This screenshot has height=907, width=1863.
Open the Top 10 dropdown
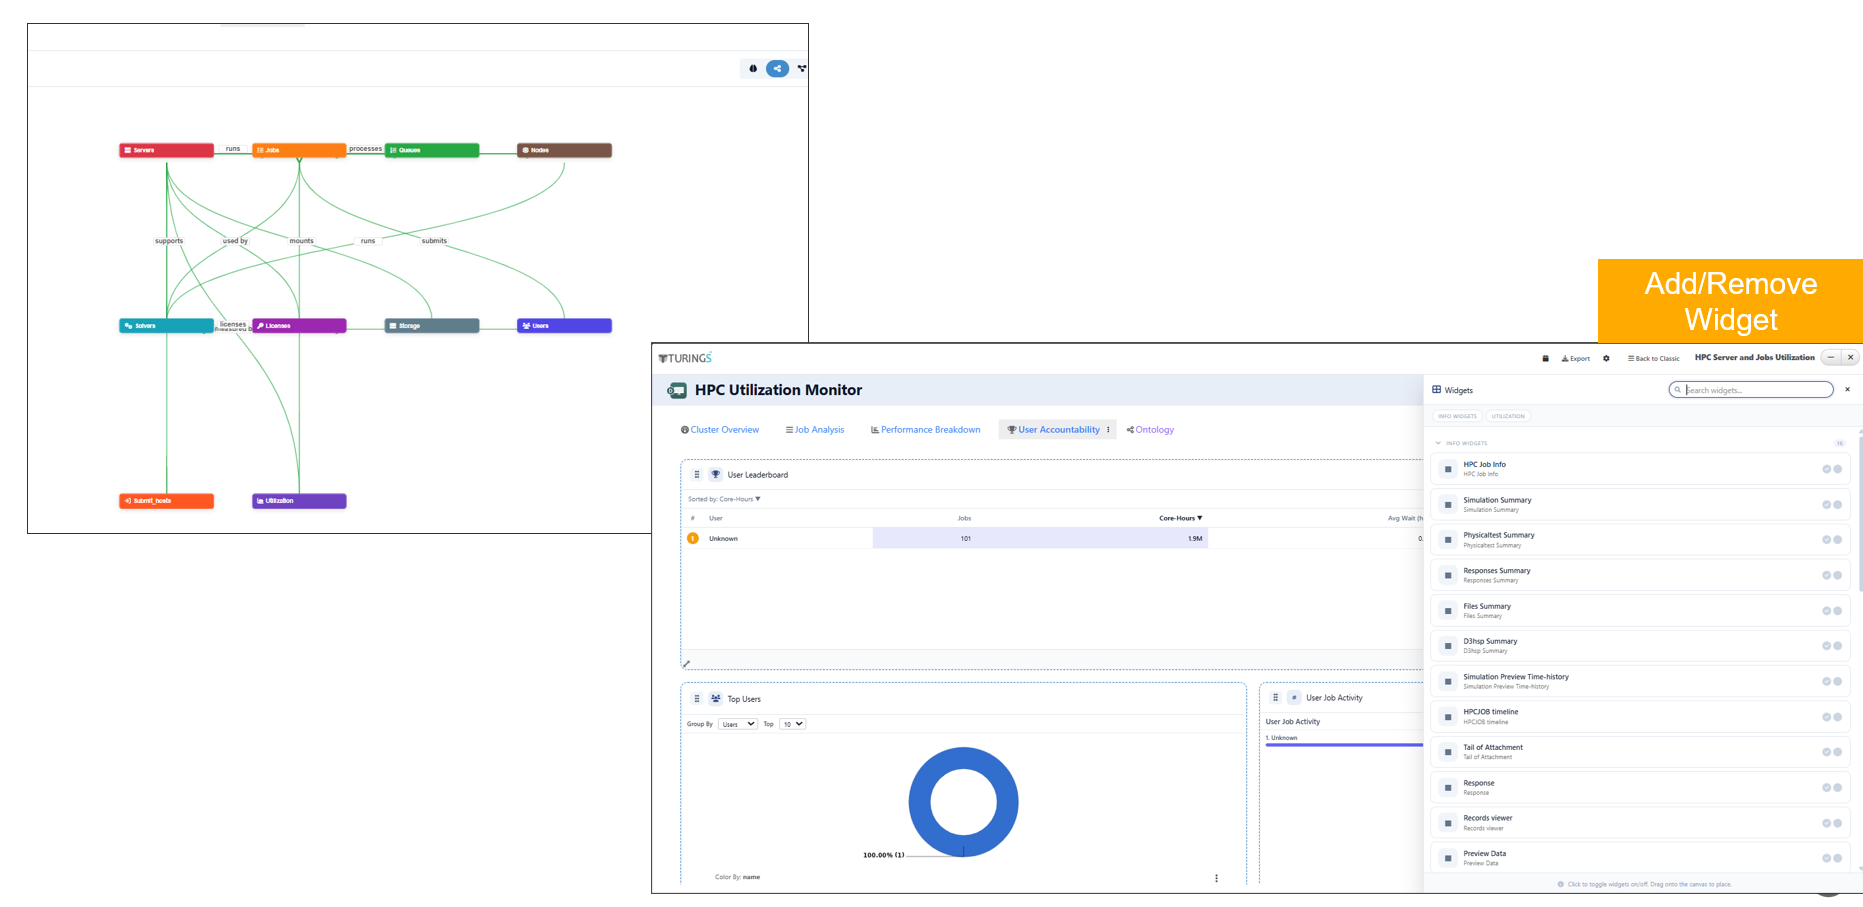click(792, 724)
